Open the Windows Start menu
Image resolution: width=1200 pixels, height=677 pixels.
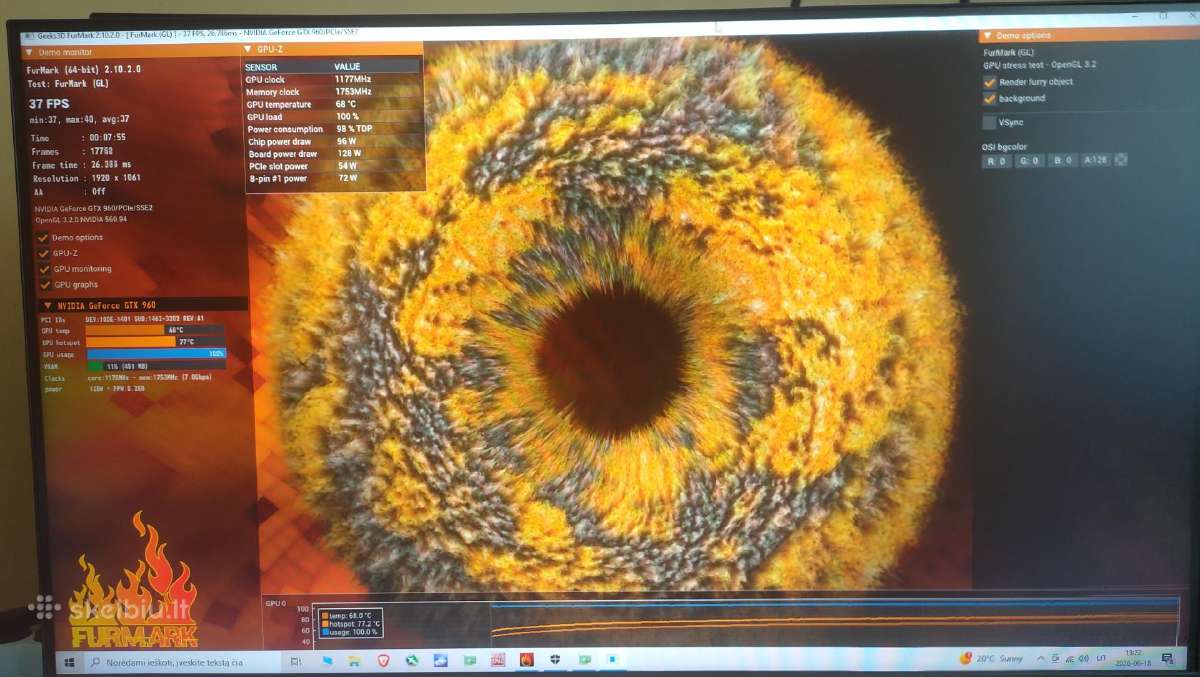click(x=71, y=661)
